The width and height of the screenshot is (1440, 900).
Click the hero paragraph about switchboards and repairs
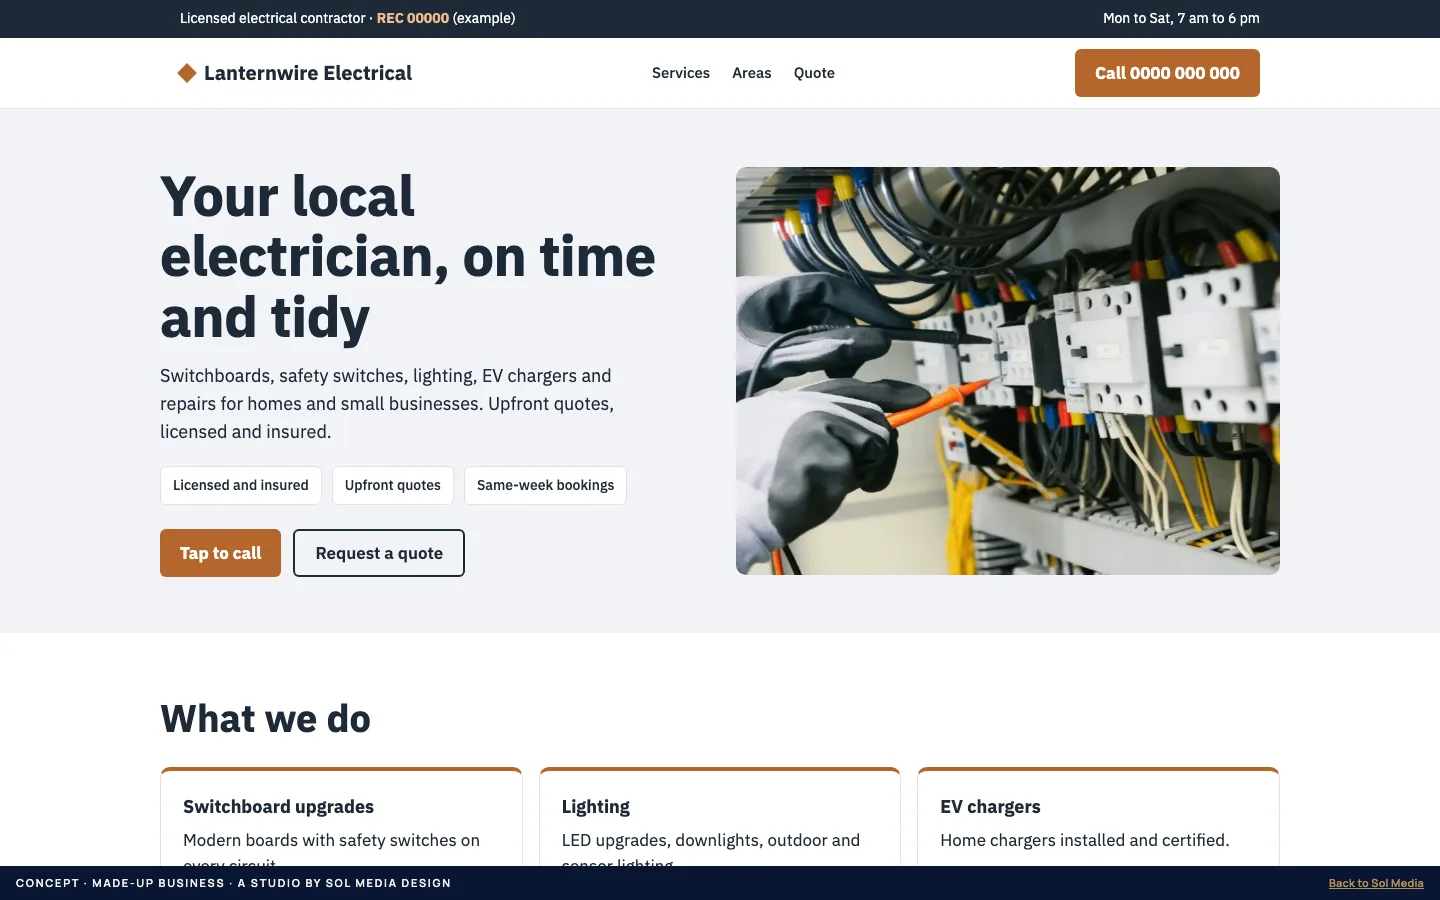tap(387, 404)
